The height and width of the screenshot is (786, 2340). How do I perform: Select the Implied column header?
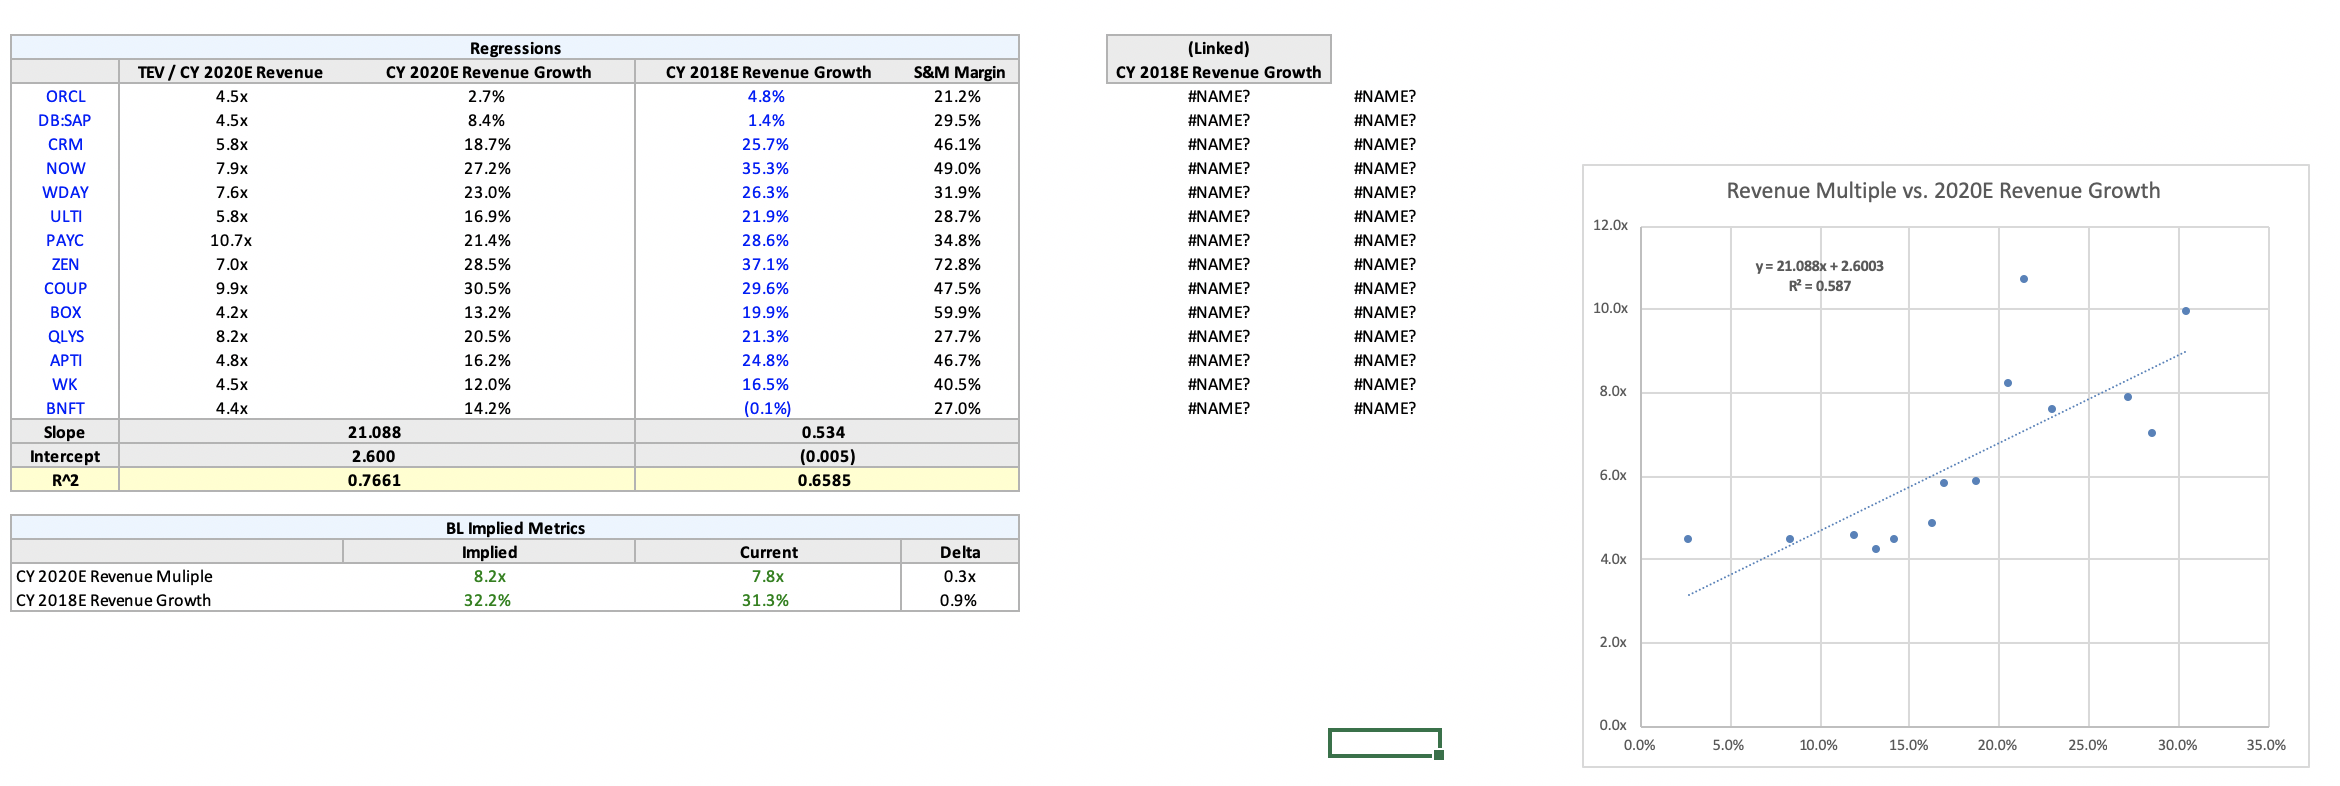point(489,552)
